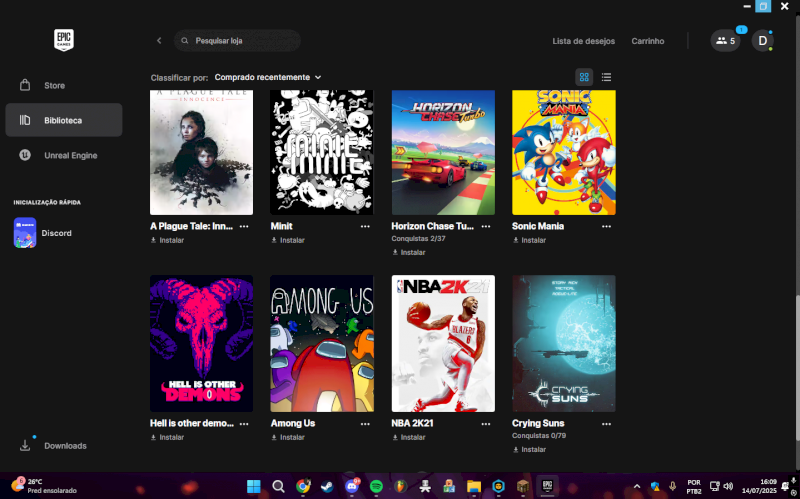Open Among Us cover art
Viewport: 800px width, 499px height.
322,343
